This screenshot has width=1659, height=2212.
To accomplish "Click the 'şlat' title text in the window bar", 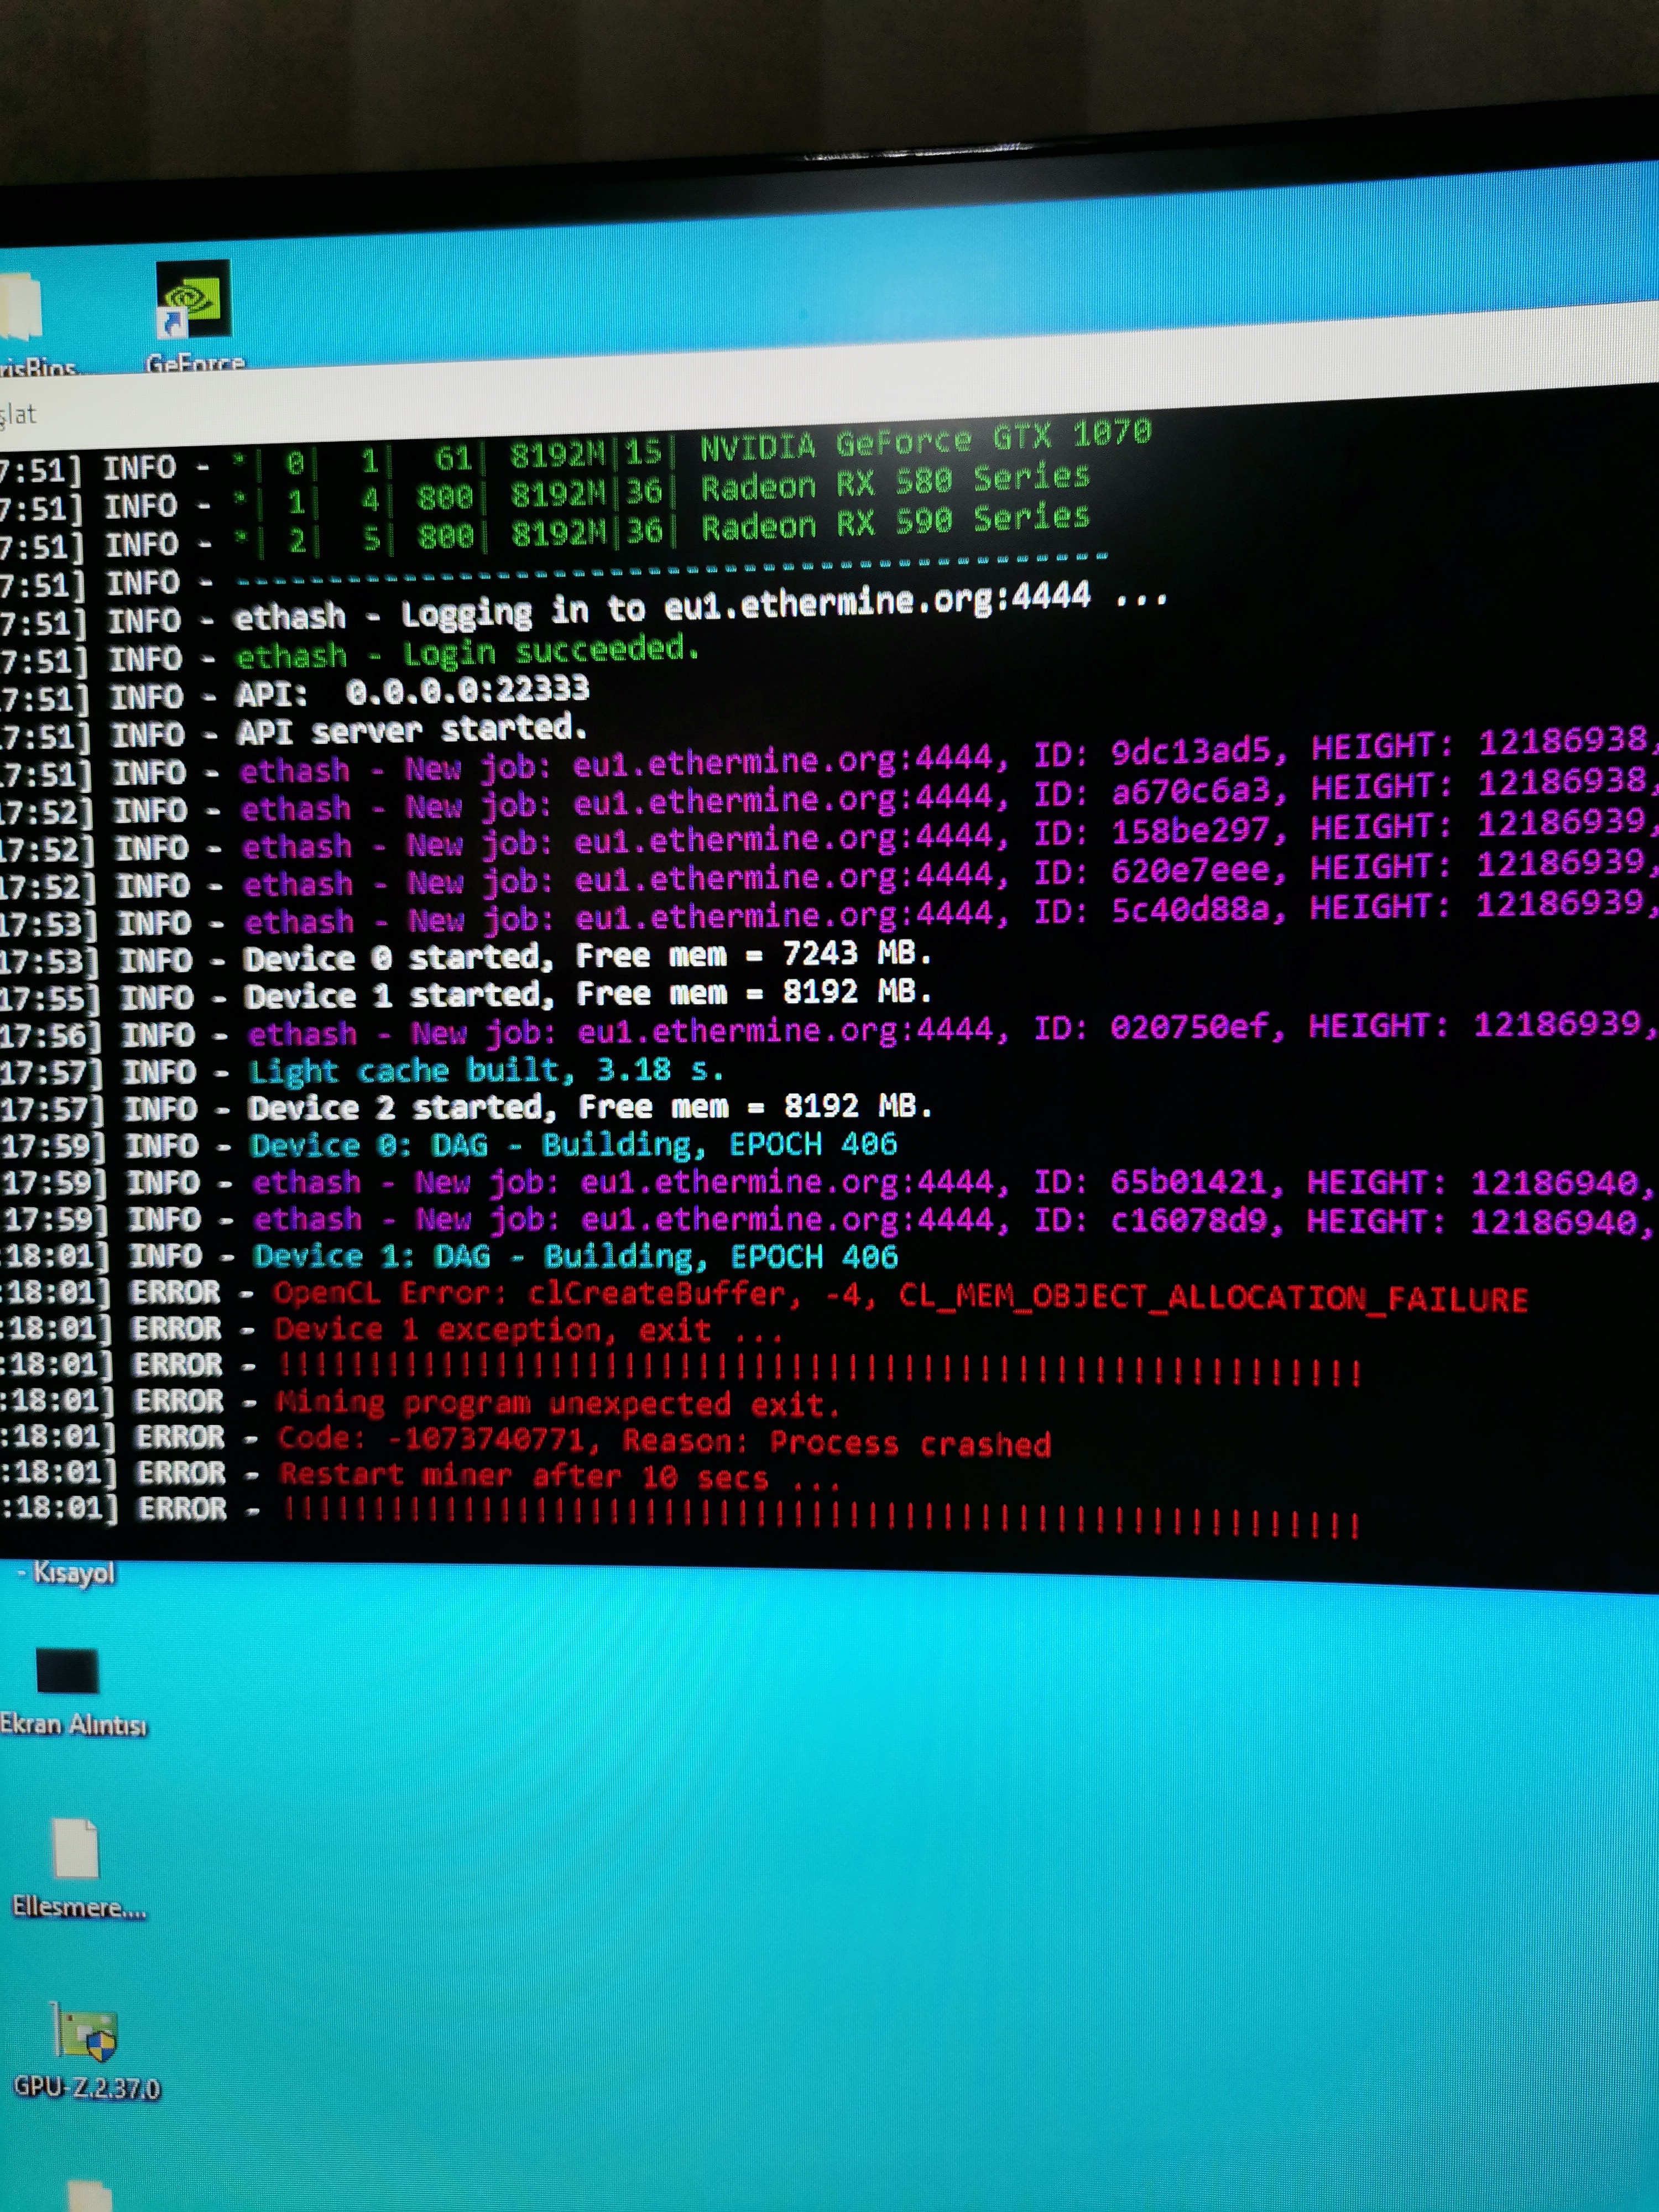I will coord(18,414).
